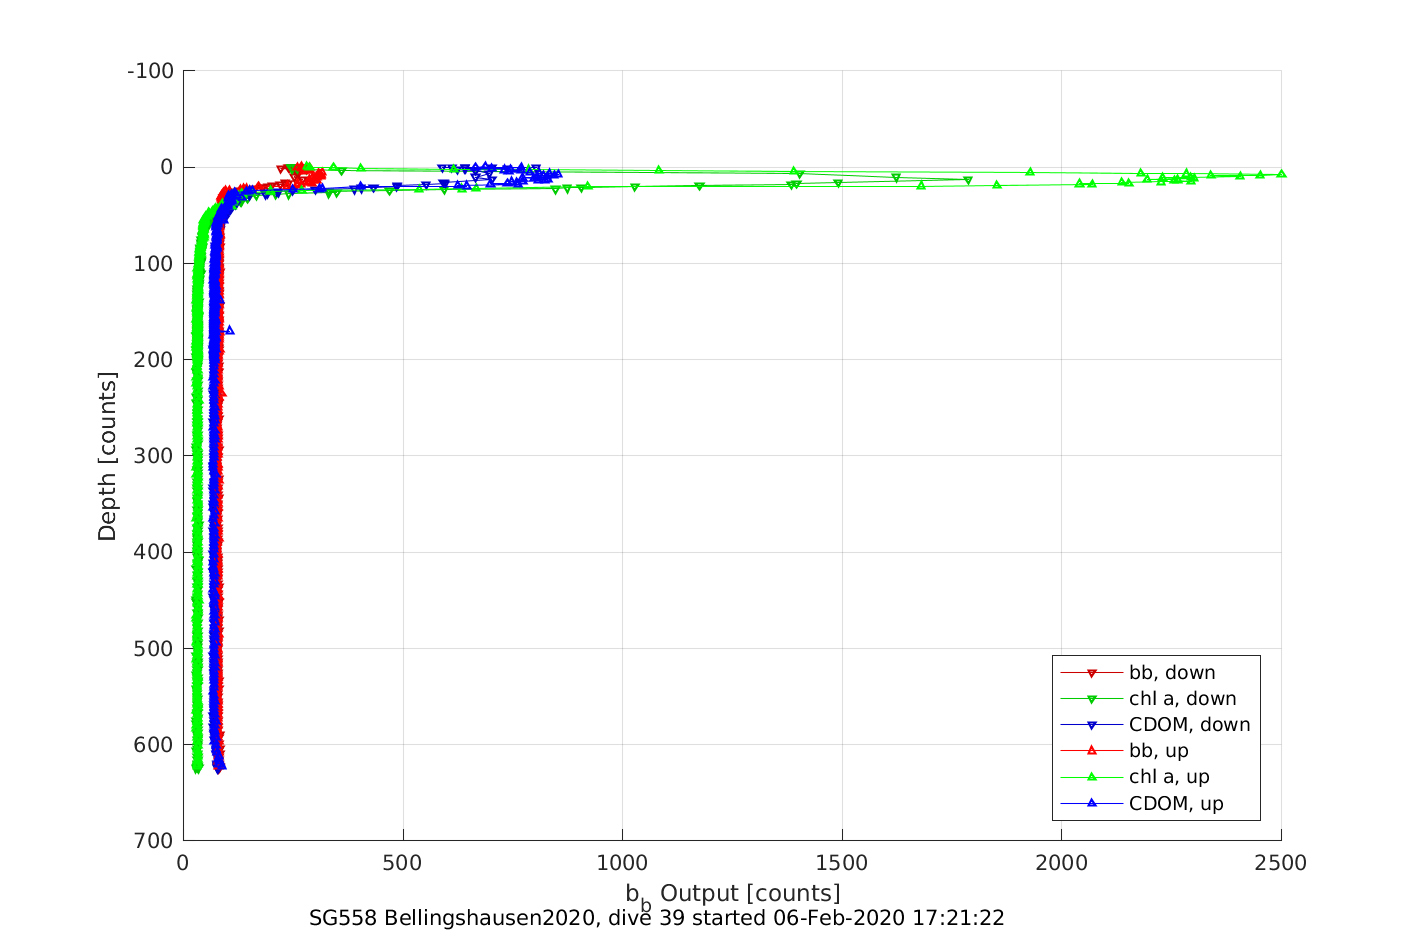Click the y-axis tick label 300
Viewport: 1417px width, 945px height.
tap(156, 456)
